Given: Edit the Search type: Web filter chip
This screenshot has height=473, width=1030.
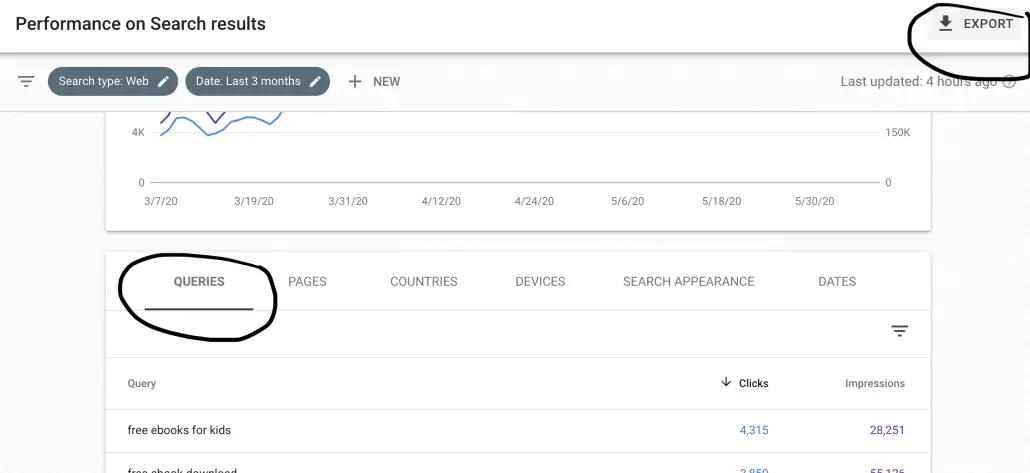Looking at the screenshot, I should (113, 81).
